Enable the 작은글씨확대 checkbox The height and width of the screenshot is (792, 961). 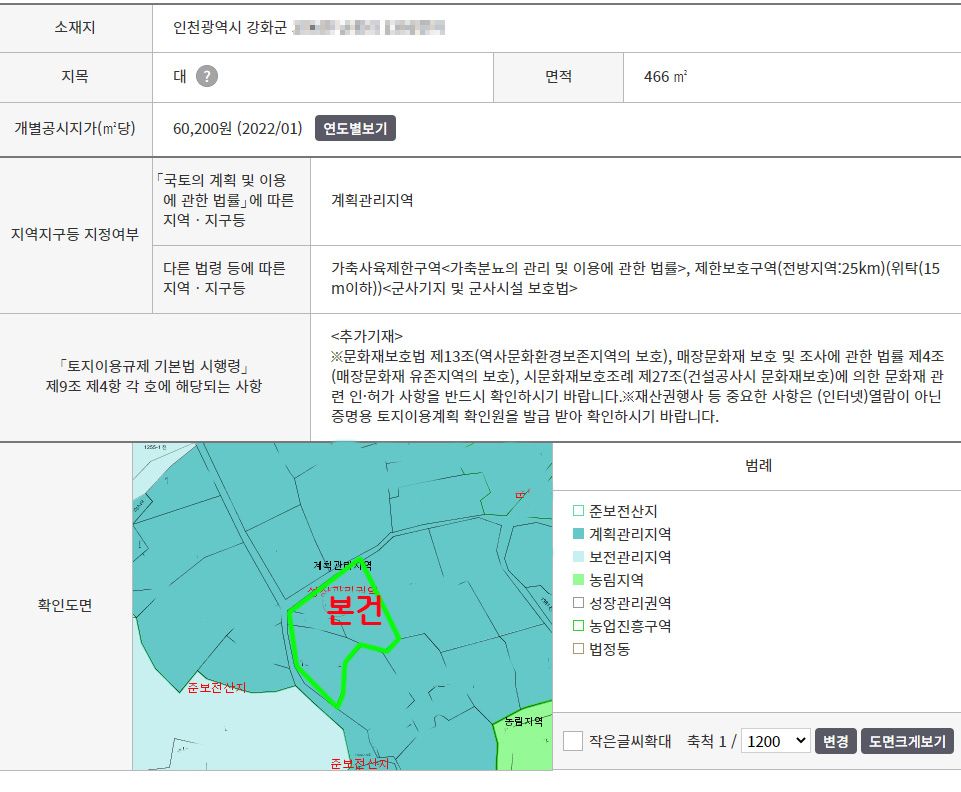click(573, 741)
